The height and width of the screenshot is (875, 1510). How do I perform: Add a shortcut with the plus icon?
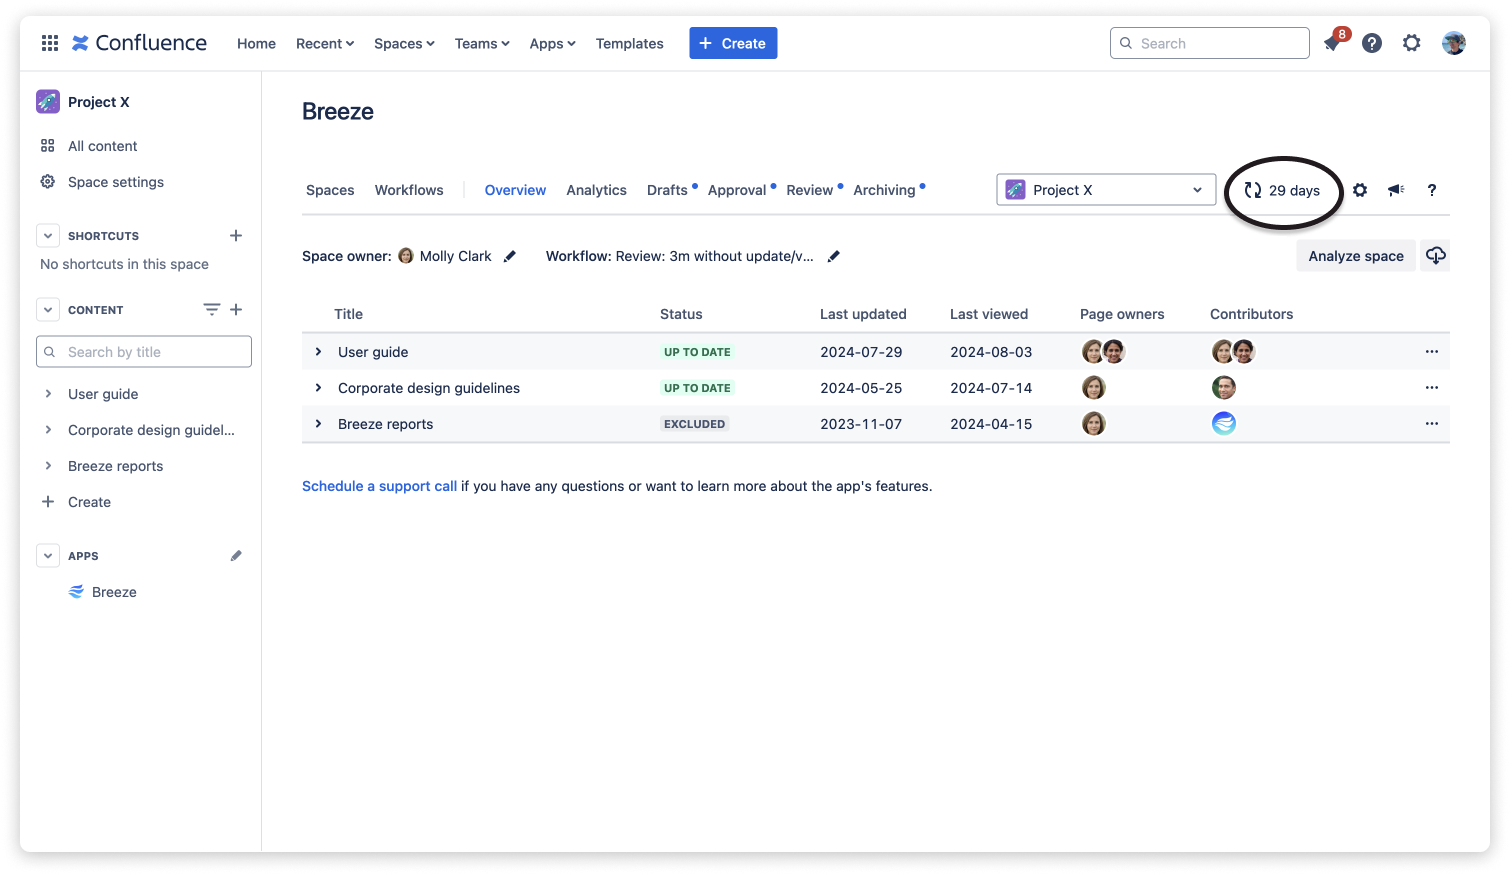coord(236,236)
